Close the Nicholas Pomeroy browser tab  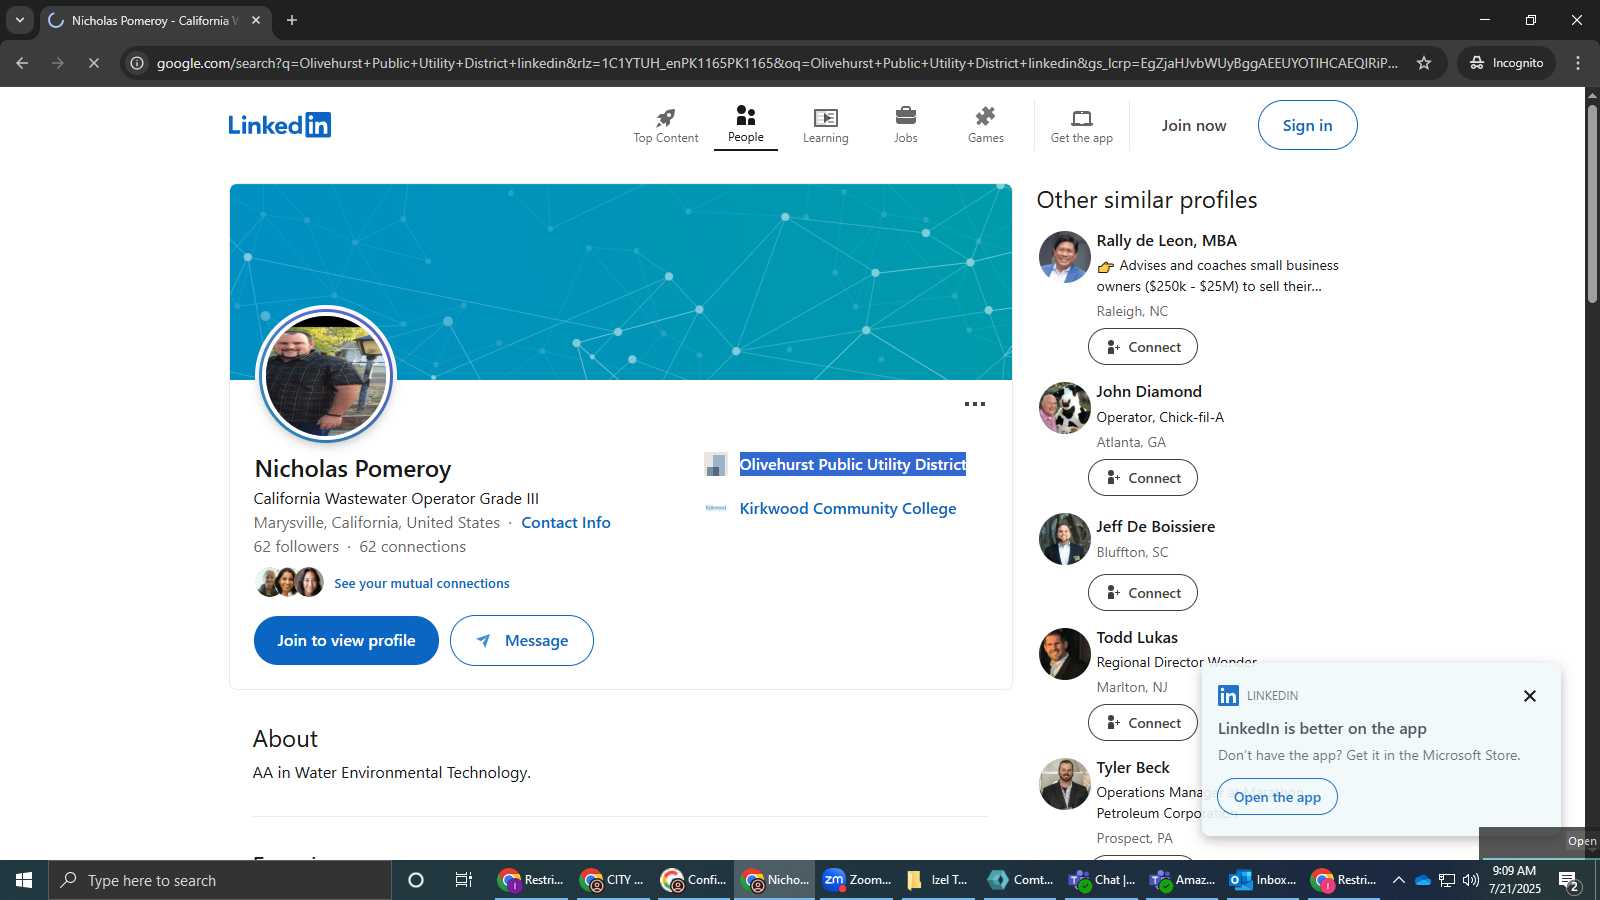click(256, 20)
